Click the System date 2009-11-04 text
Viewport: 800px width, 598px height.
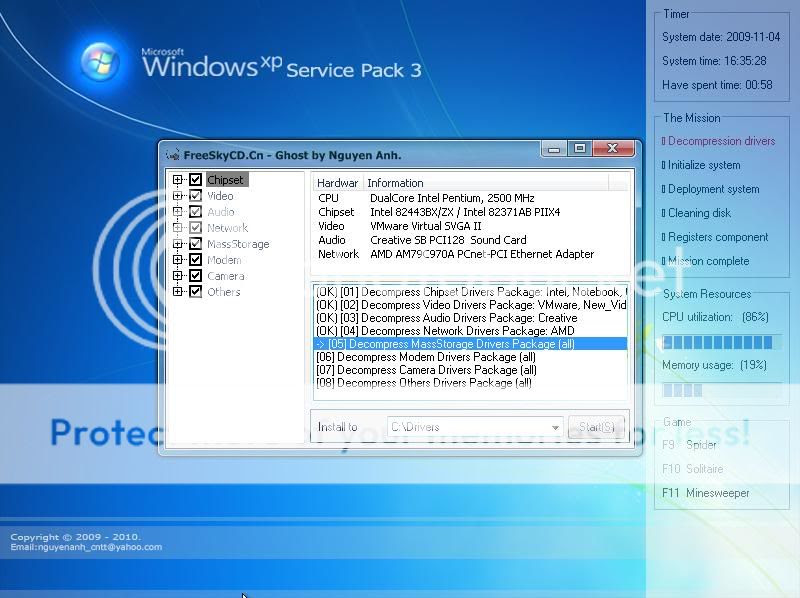(721, 37)
